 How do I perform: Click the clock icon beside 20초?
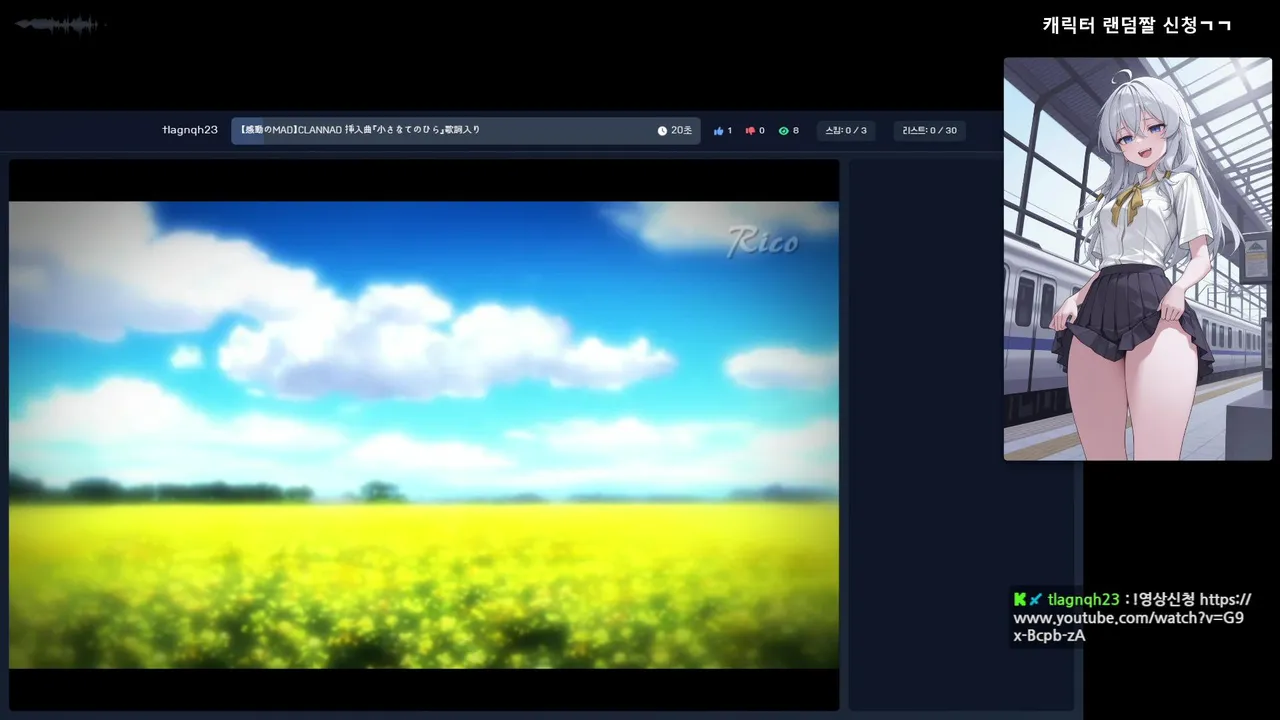click(662, 131)
